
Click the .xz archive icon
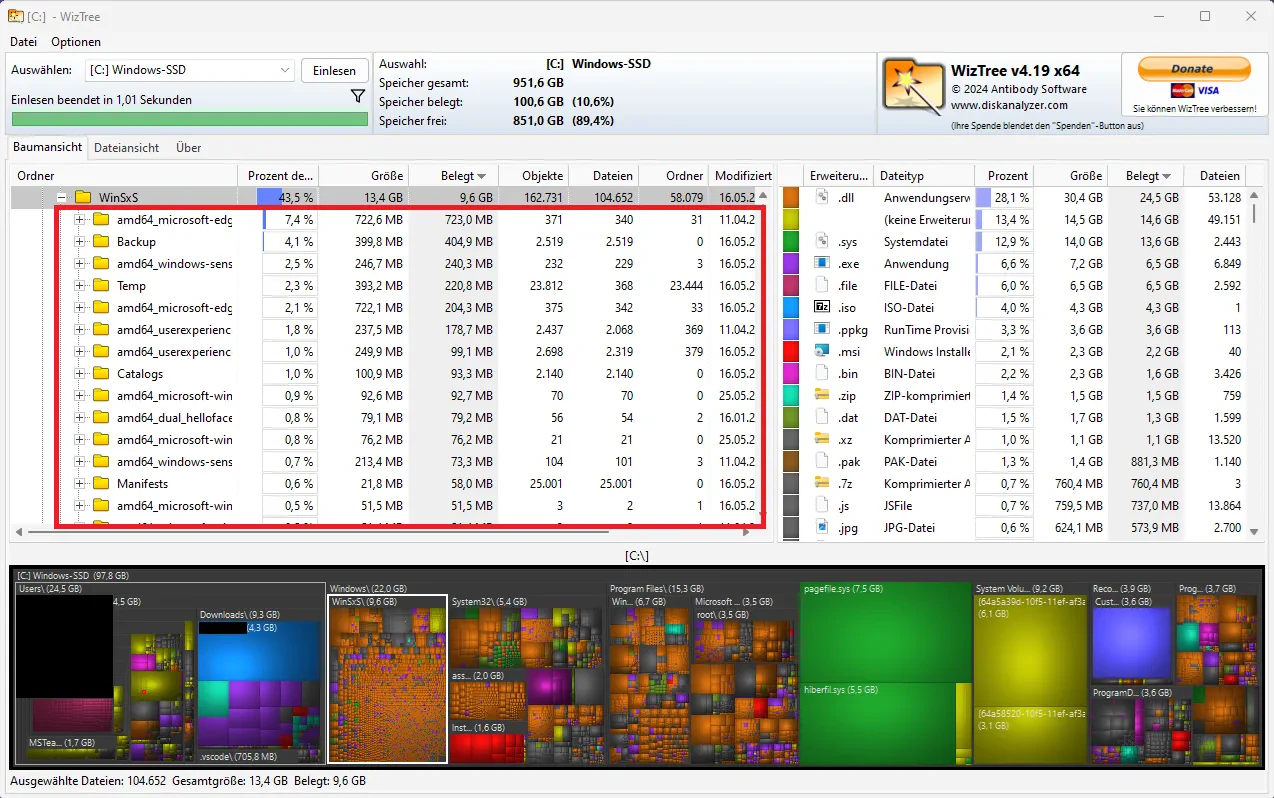click(x=823, y=439)
